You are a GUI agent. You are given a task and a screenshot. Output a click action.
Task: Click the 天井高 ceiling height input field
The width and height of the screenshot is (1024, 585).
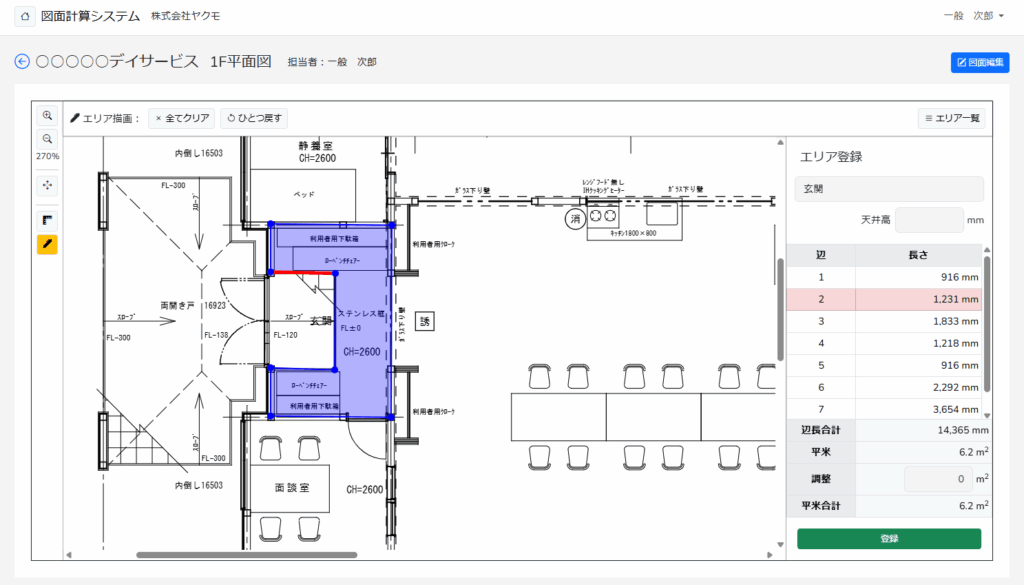click(928, 220)
